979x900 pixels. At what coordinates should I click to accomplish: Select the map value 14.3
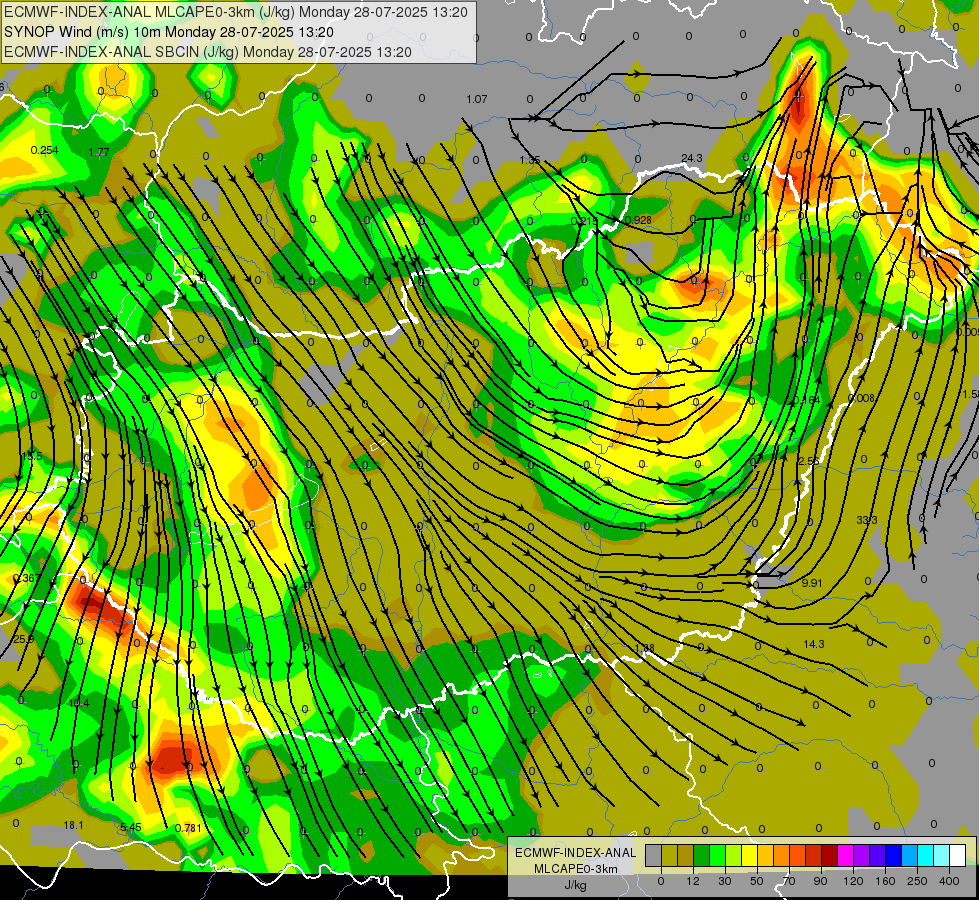pos(814,644)
